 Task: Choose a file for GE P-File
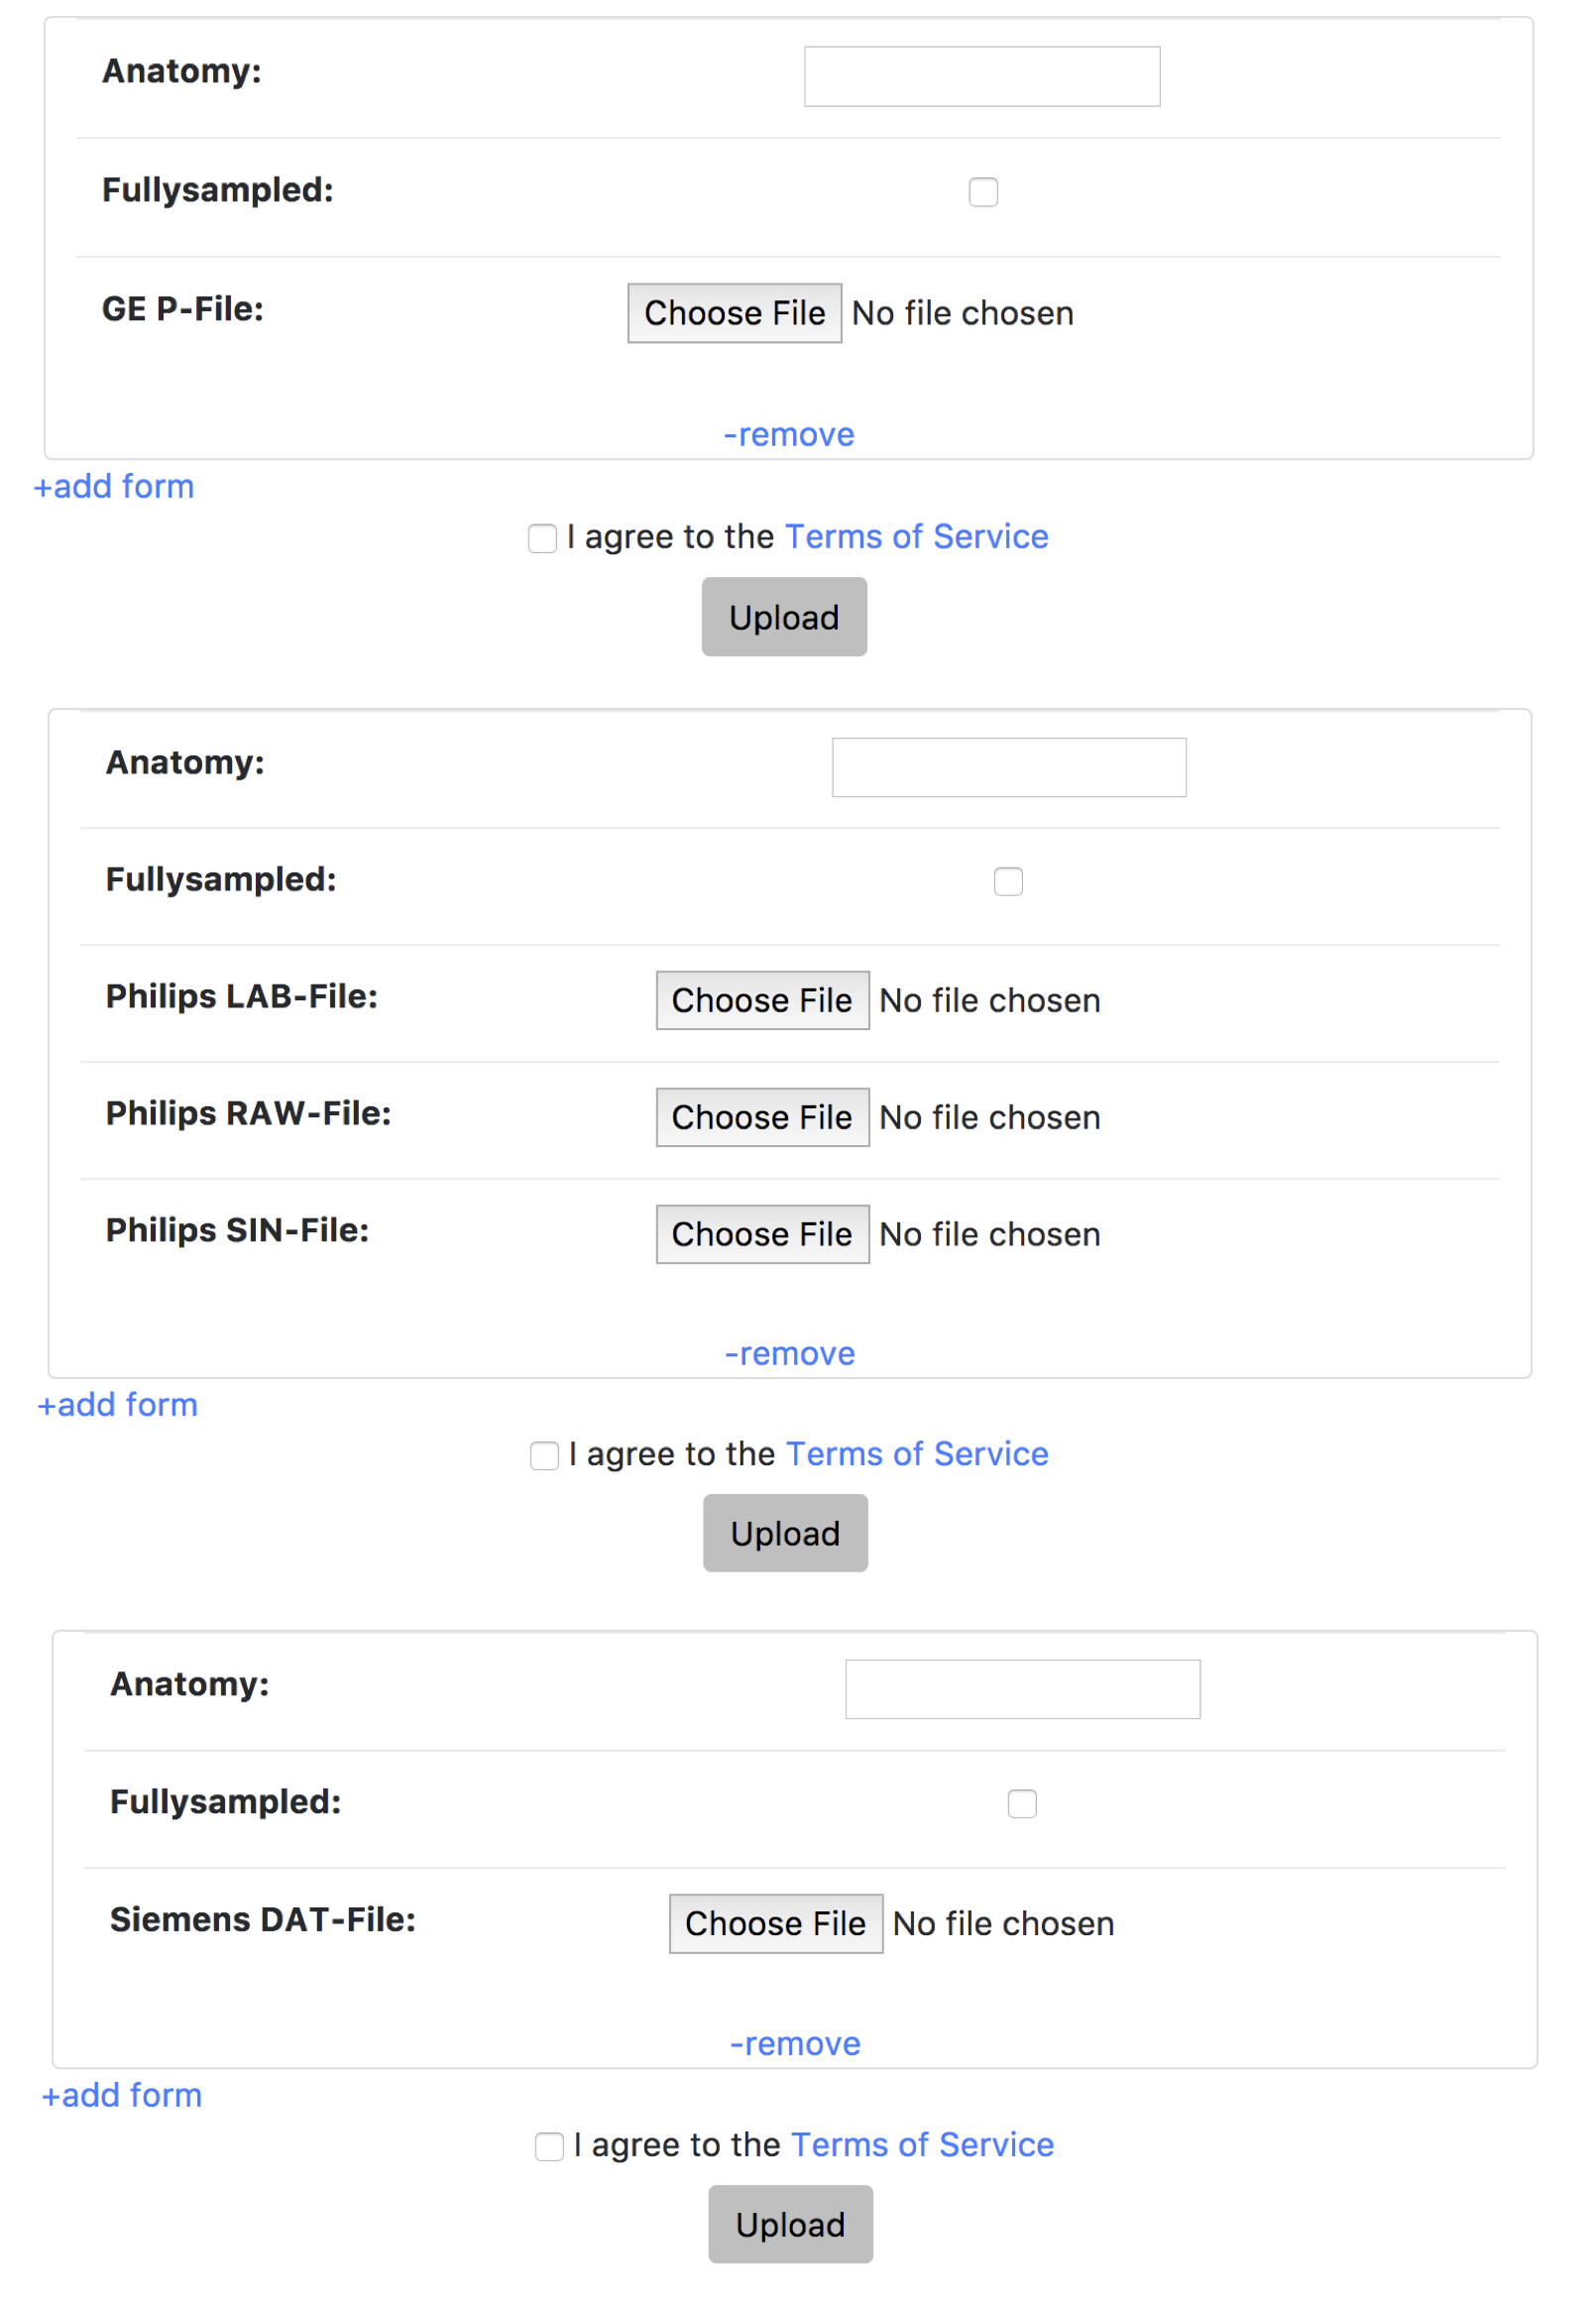click(734, 313)
